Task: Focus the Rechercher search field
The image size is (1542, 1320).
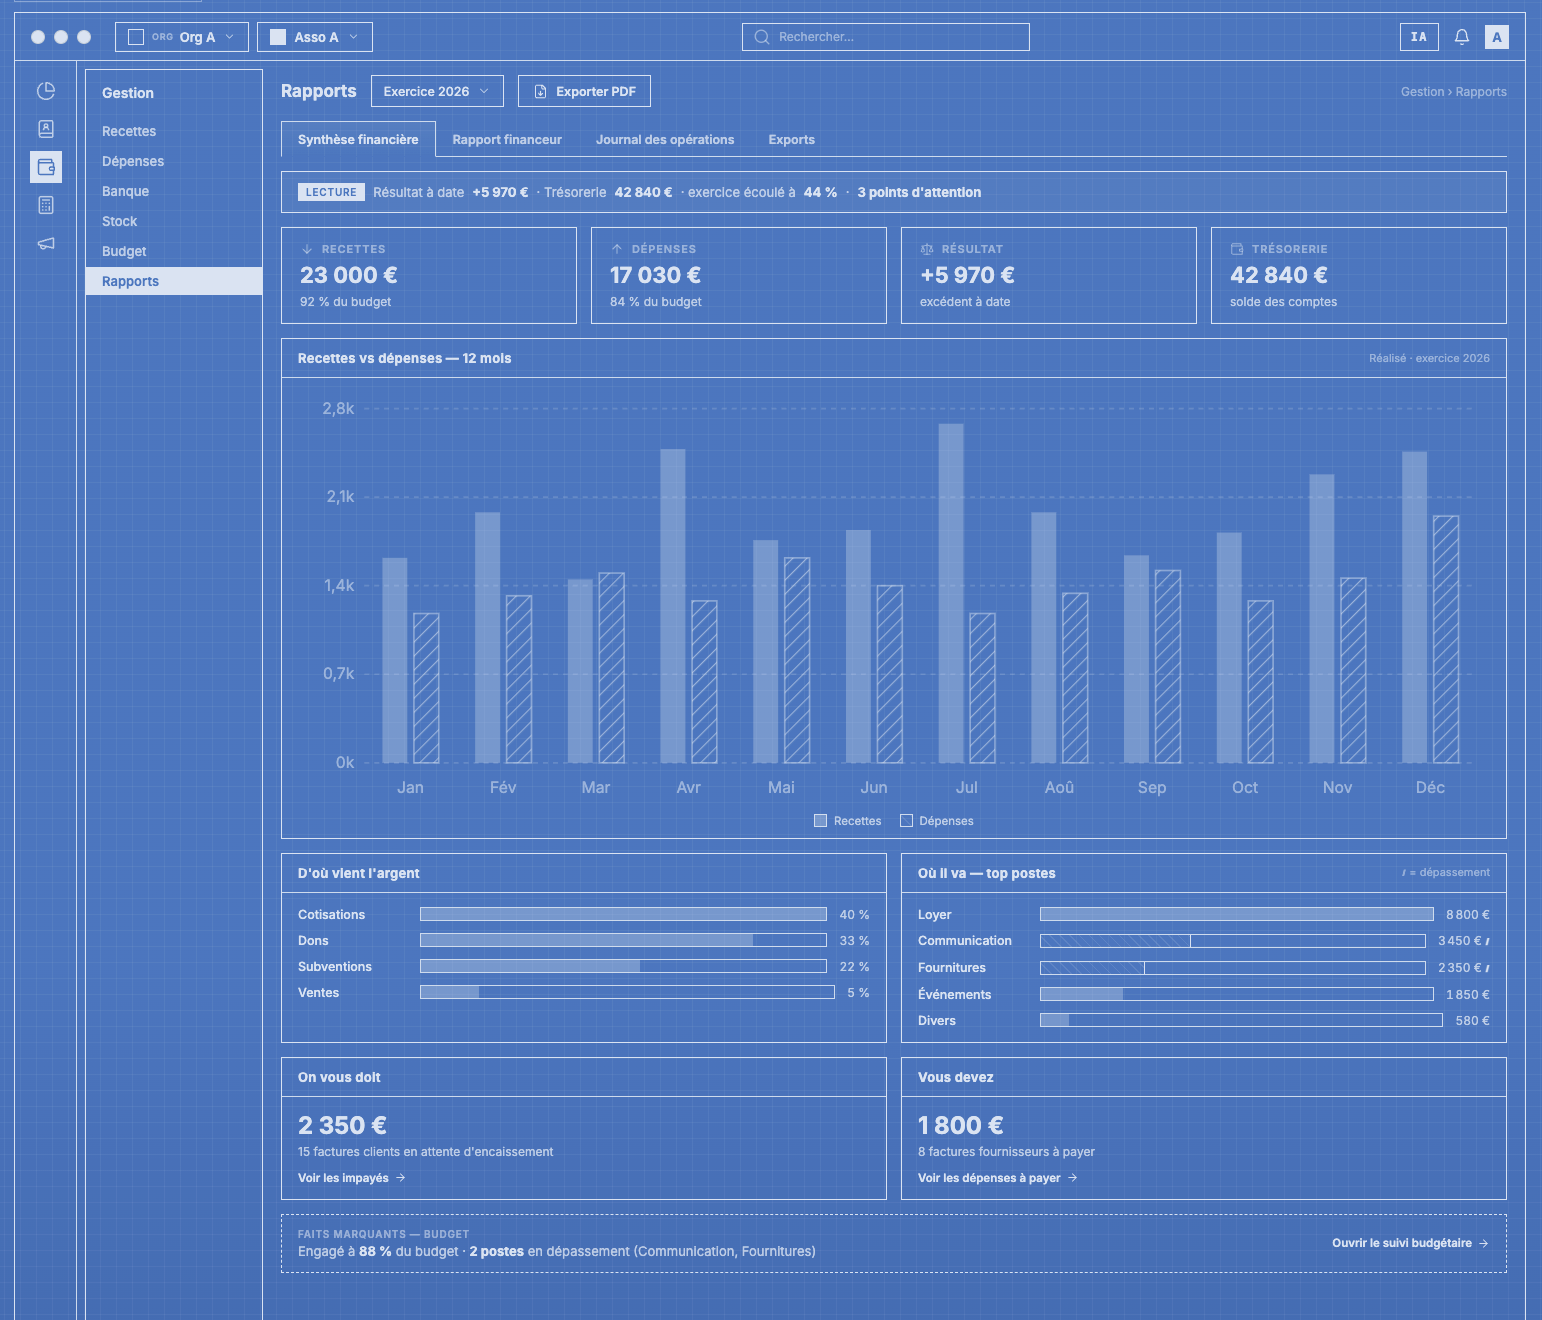Action: [886, 37]
